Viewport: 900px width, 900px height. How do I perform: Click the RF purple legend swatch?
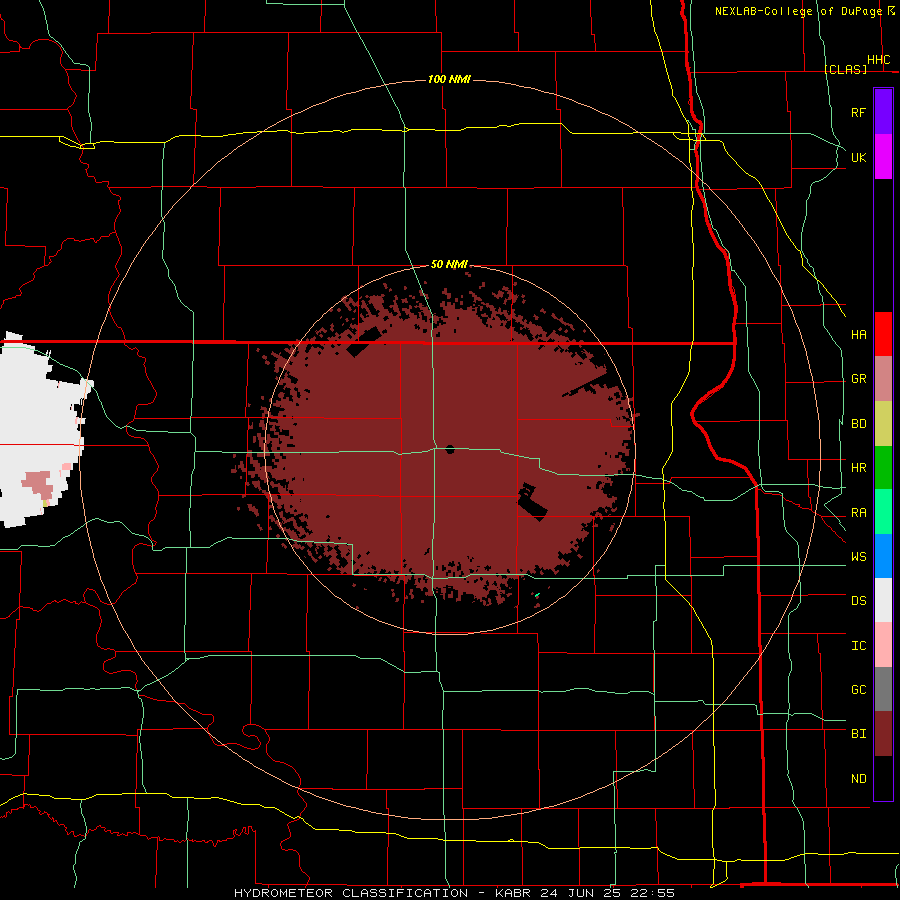[x=883, y=112]
